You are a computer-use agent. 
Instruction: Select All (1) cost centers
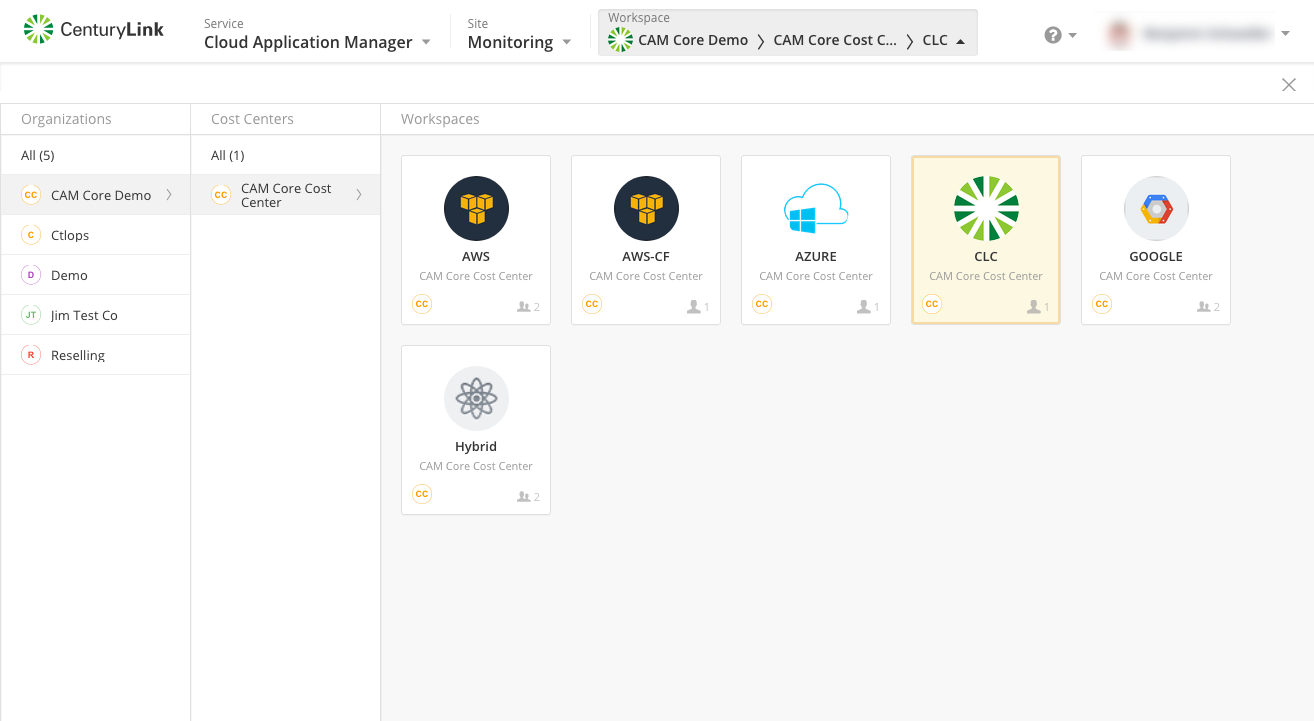coord(285,155)
